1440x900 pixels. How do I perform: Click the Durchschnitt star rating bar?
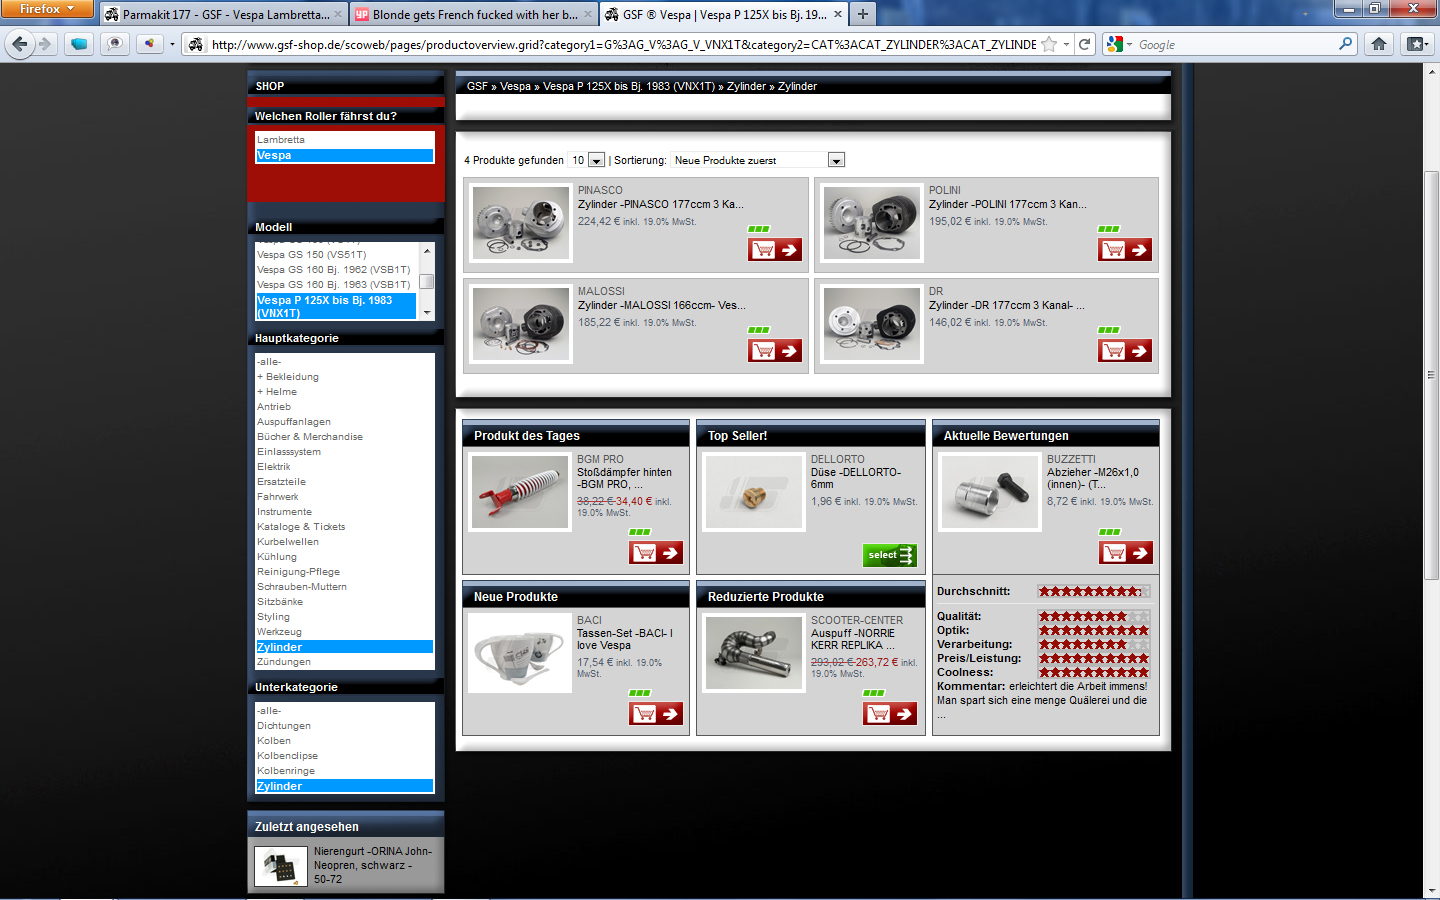(x=1094, y=591)
